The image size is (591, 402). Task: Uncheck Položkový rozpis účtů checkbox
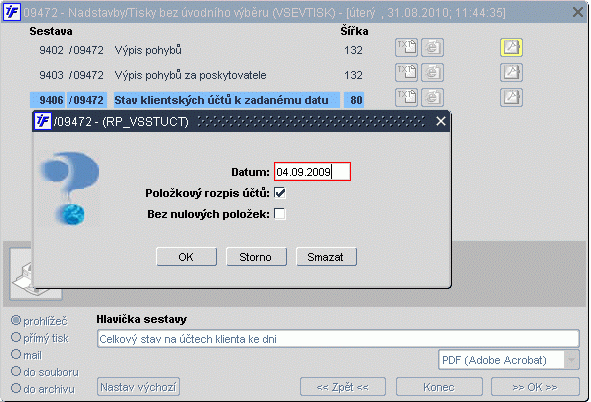(280, 193)
